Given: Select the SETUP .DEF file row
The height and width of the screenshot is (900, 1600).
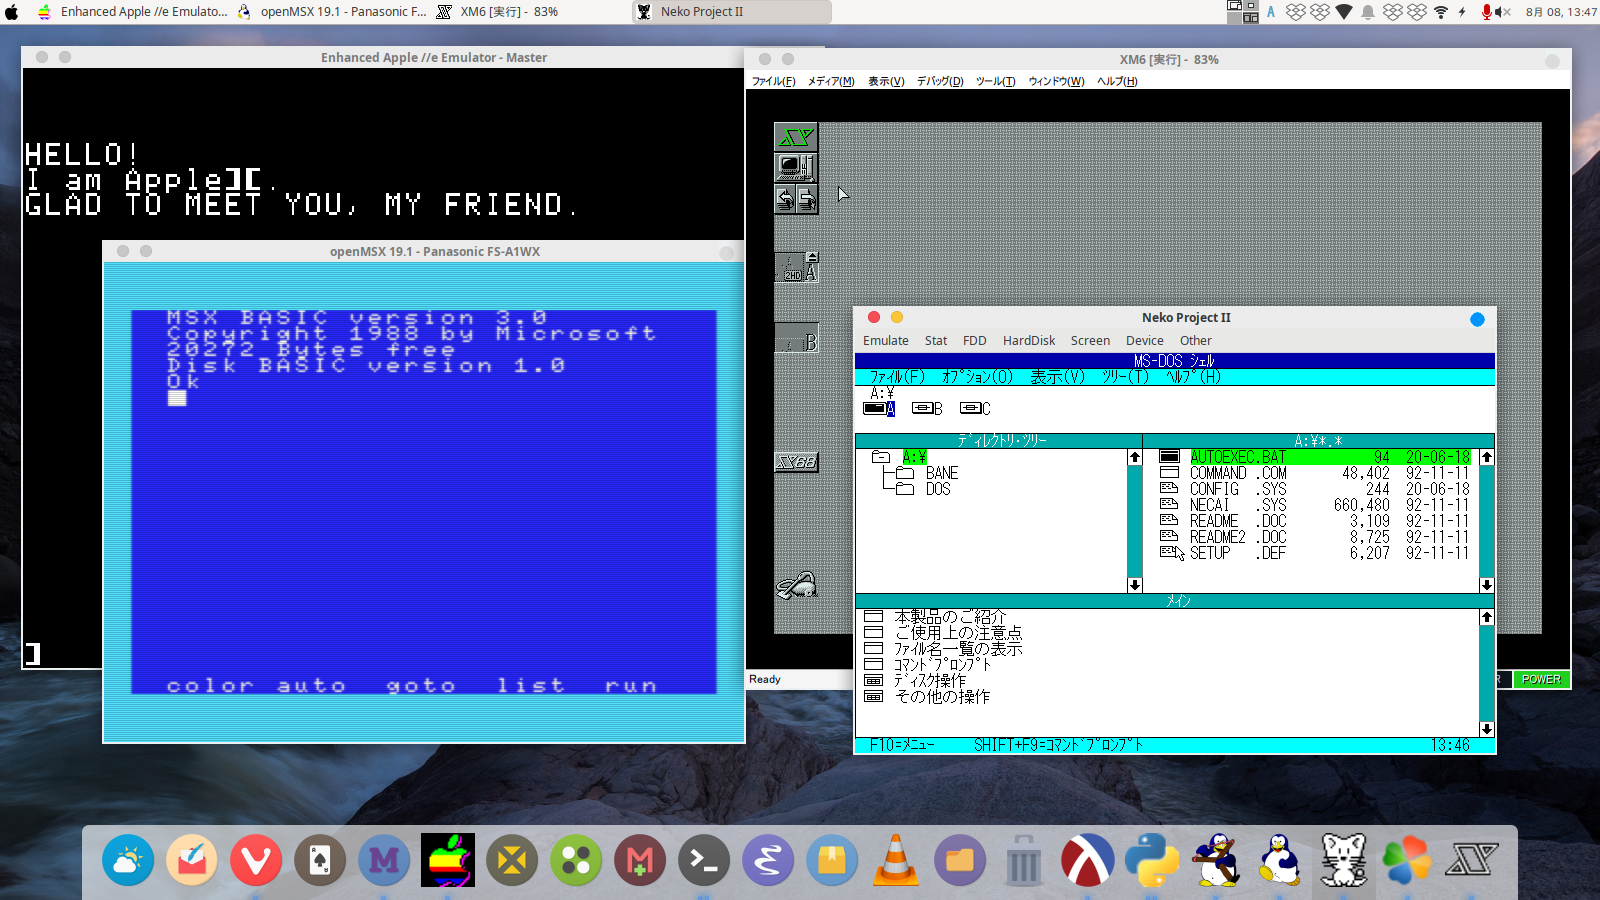Looking at the screenshot, I should [x=1315, y=553].
